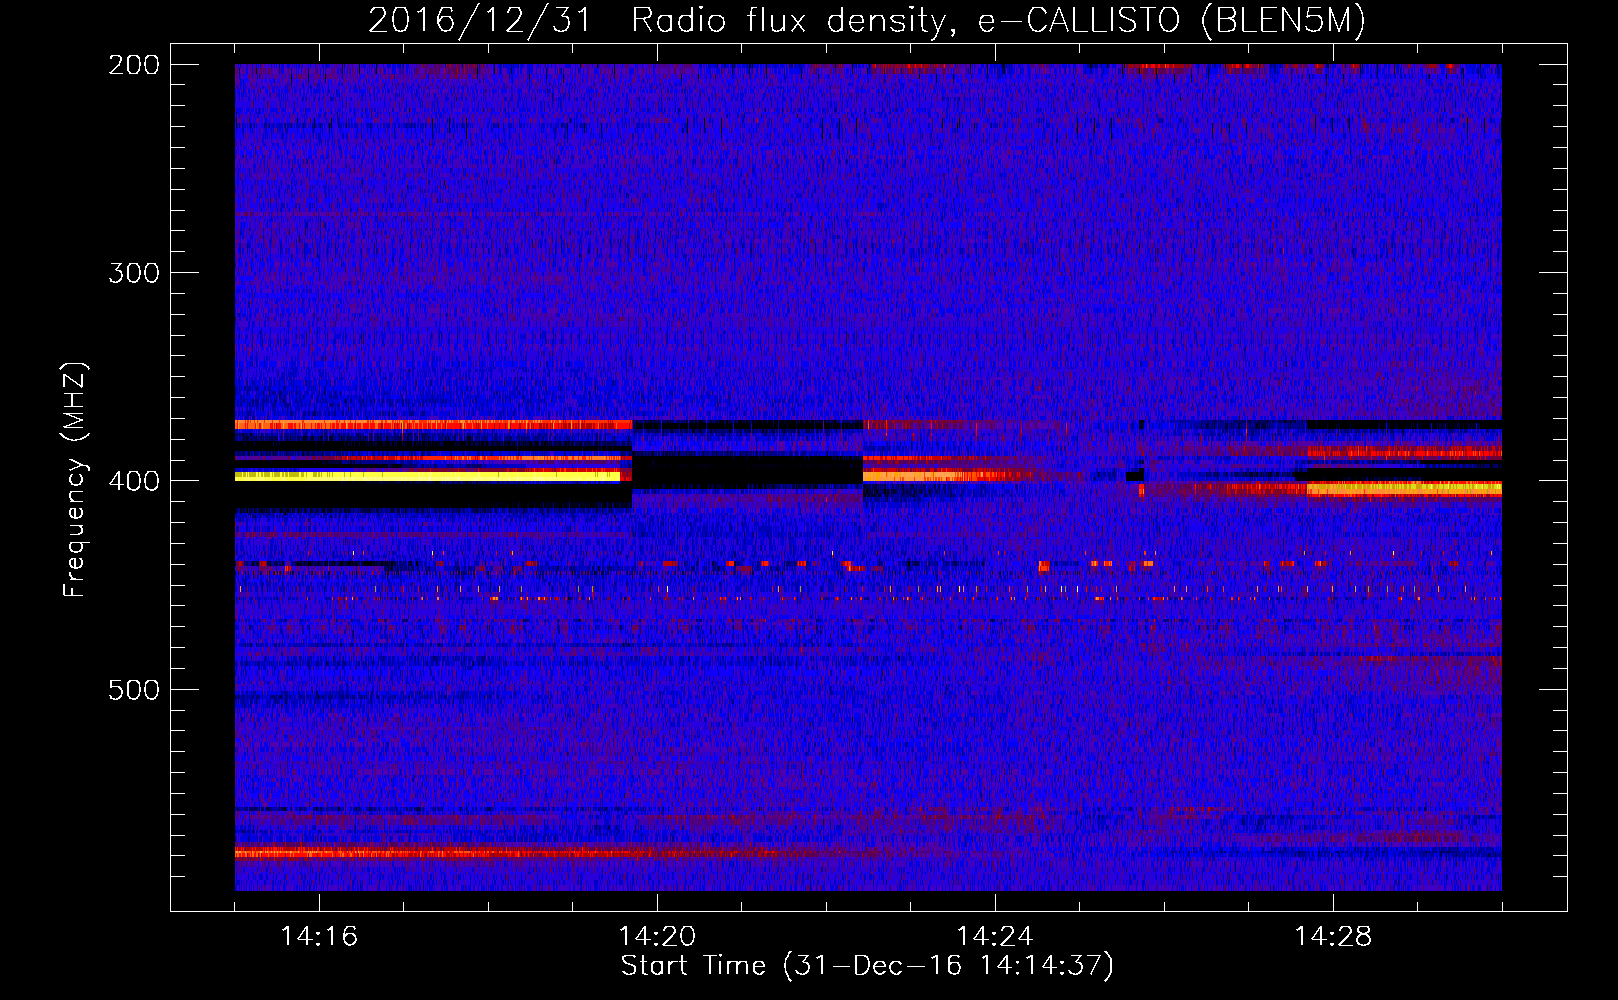Click the yellow band near 405 MHz at 14:28
This screenshot has width=1618, height=1000.
[x=1404, y=489]
